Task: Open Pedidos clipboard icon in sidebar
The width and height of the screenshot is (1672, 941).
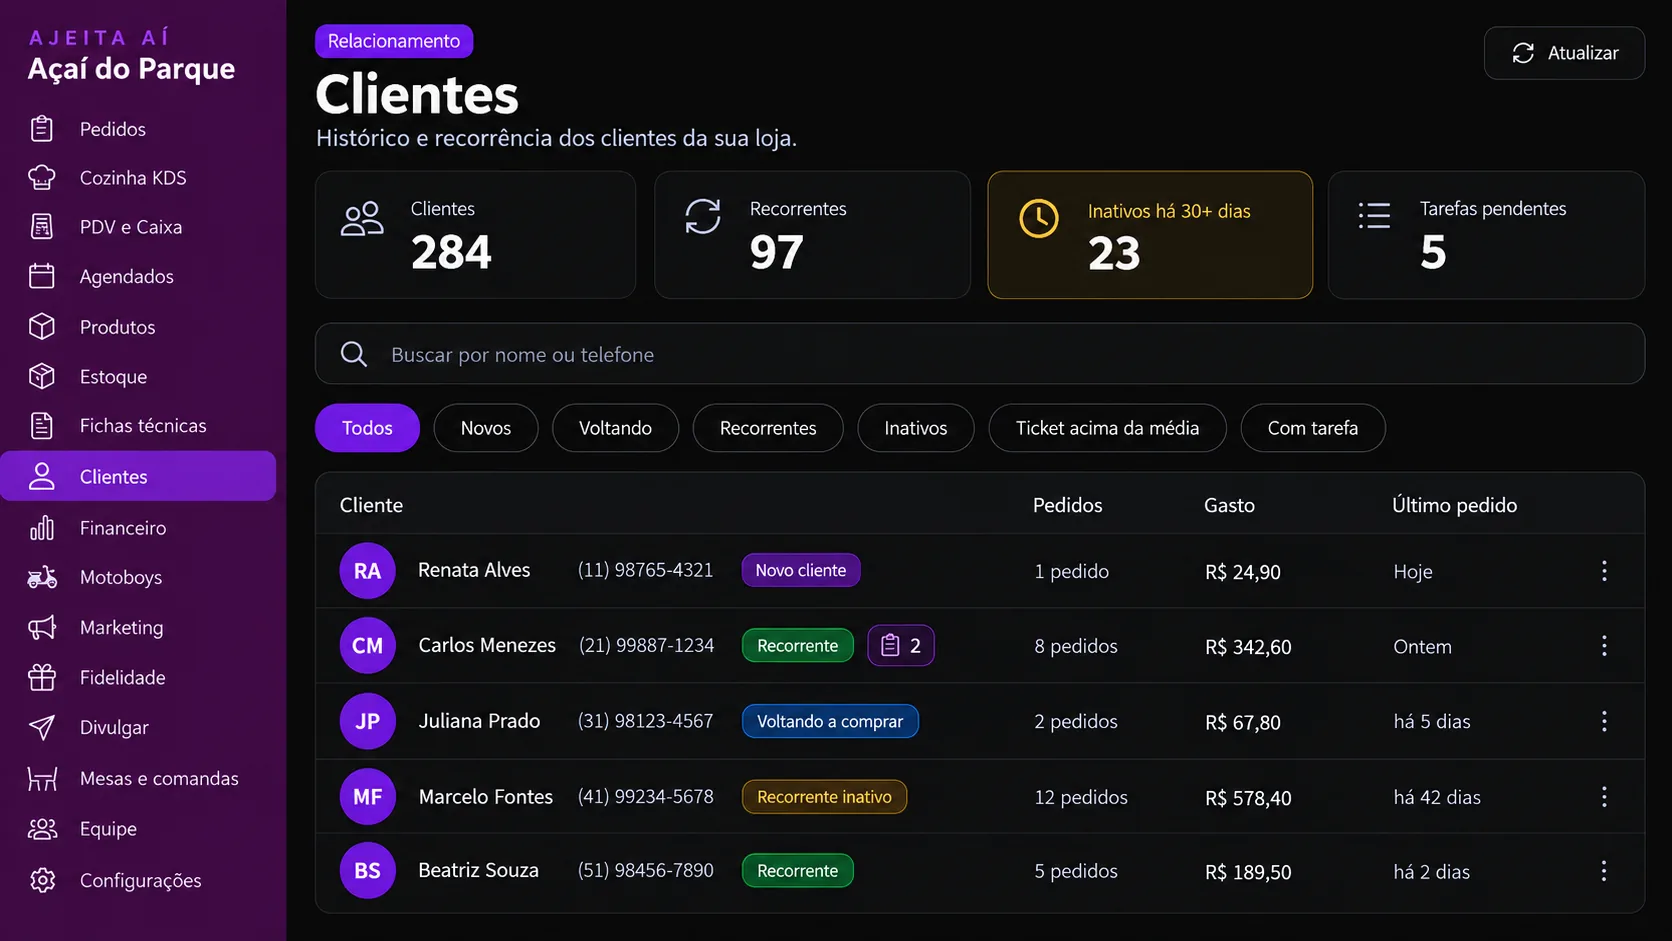Action: [42, 129]
